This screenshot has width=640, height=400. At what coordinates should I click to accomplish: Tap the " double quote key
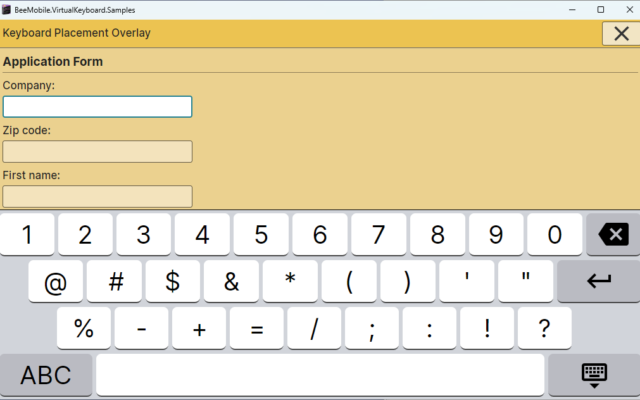(525, 281)
